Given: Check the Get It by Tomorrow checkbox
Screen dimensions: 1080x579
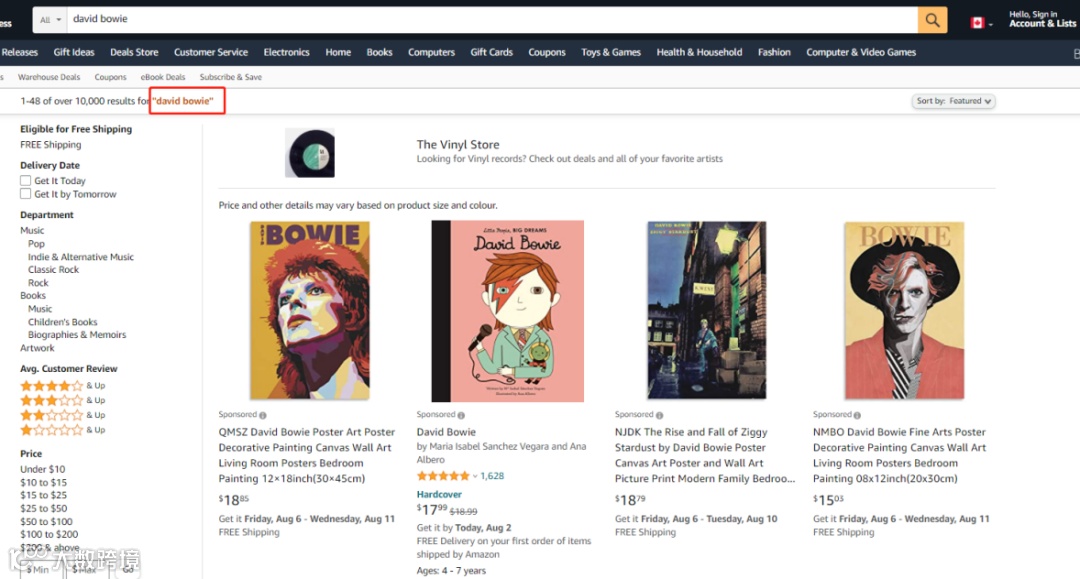Looking at the screenshot, I should 25,194.
